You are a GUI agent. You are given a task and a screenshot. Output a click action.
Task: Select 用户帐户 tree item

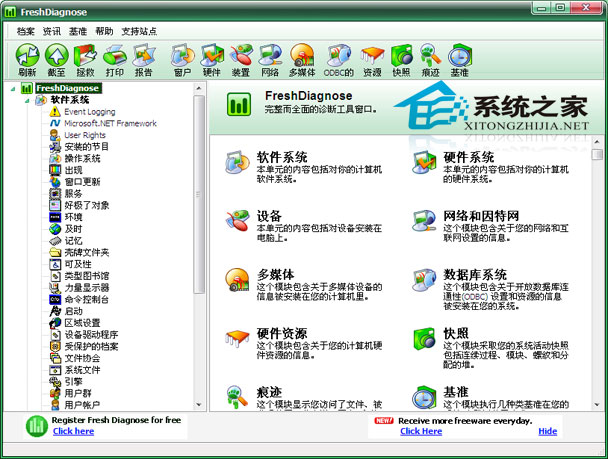click(82, 405)
